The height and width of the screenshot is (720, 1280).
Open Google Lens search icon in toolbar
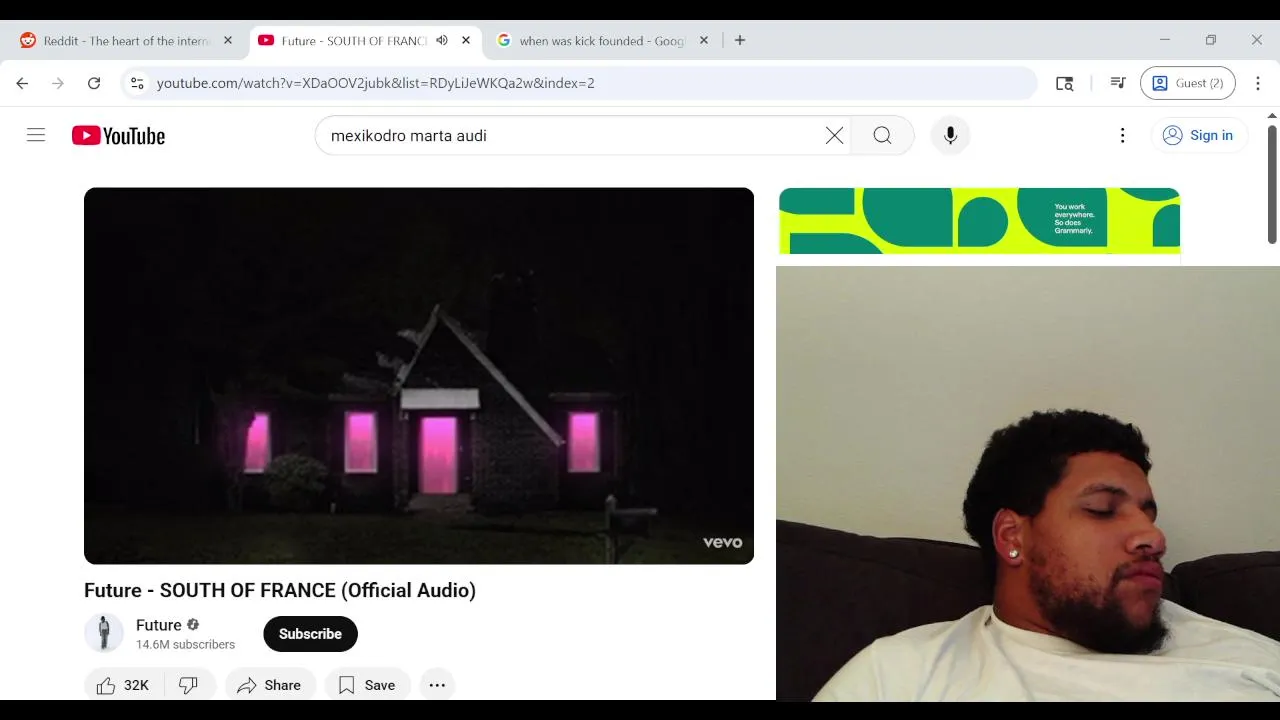click(1064, 83)
